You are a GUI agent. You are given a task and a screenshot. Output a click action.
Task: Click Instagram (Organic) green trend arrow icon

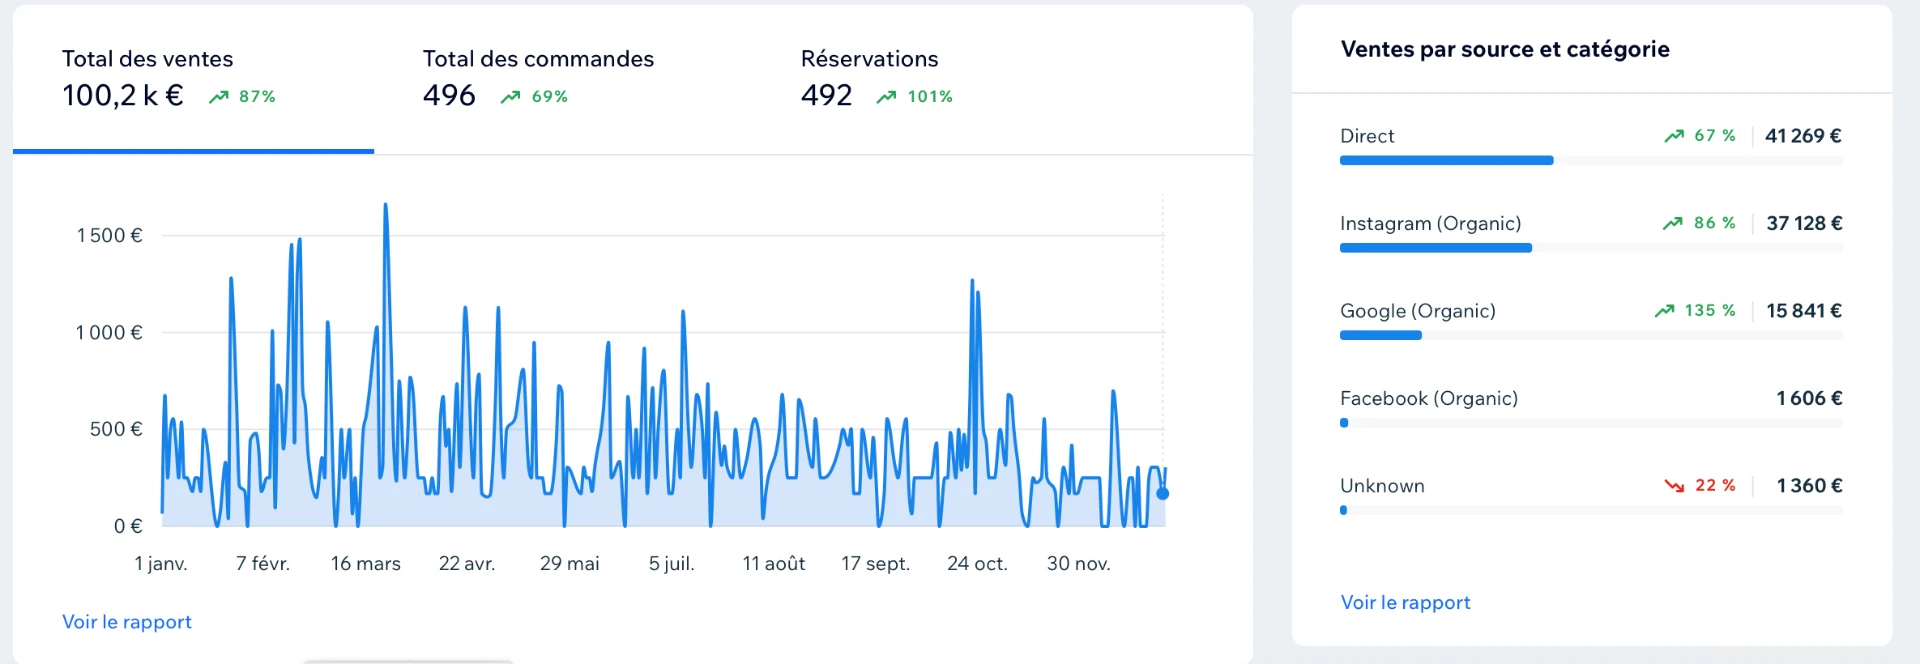1673,223
